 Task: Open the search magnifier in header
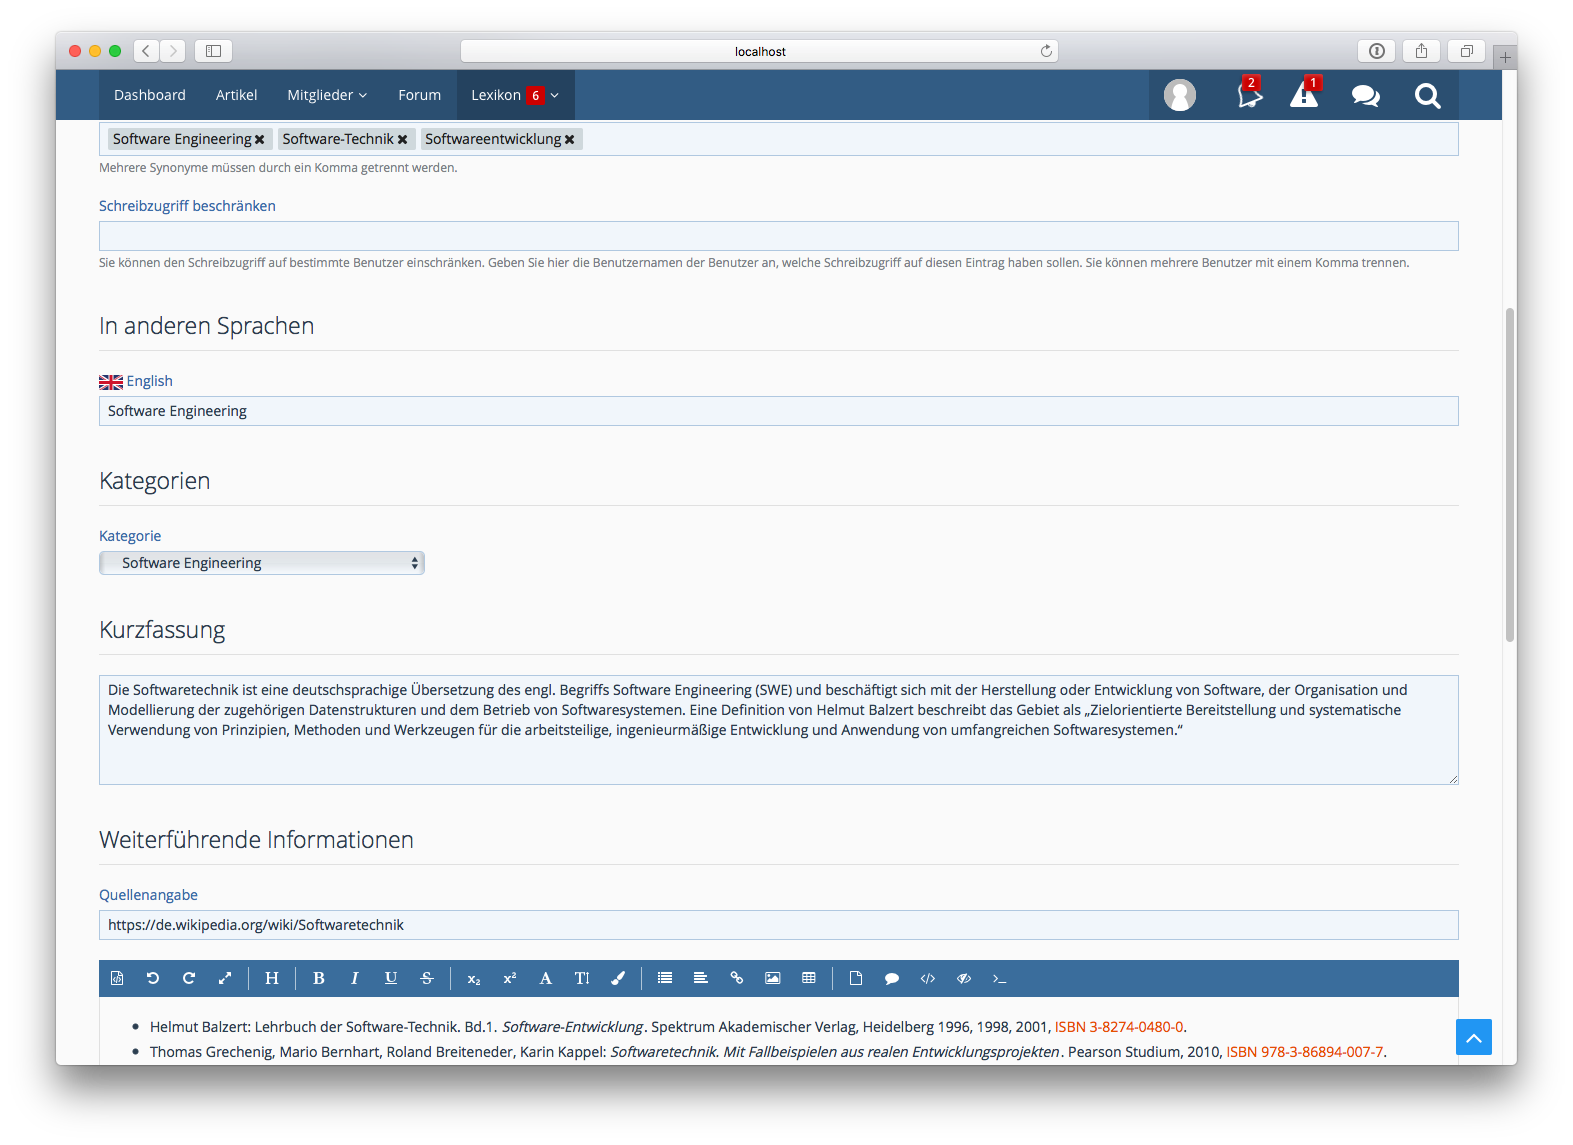tap(1427, 96)
